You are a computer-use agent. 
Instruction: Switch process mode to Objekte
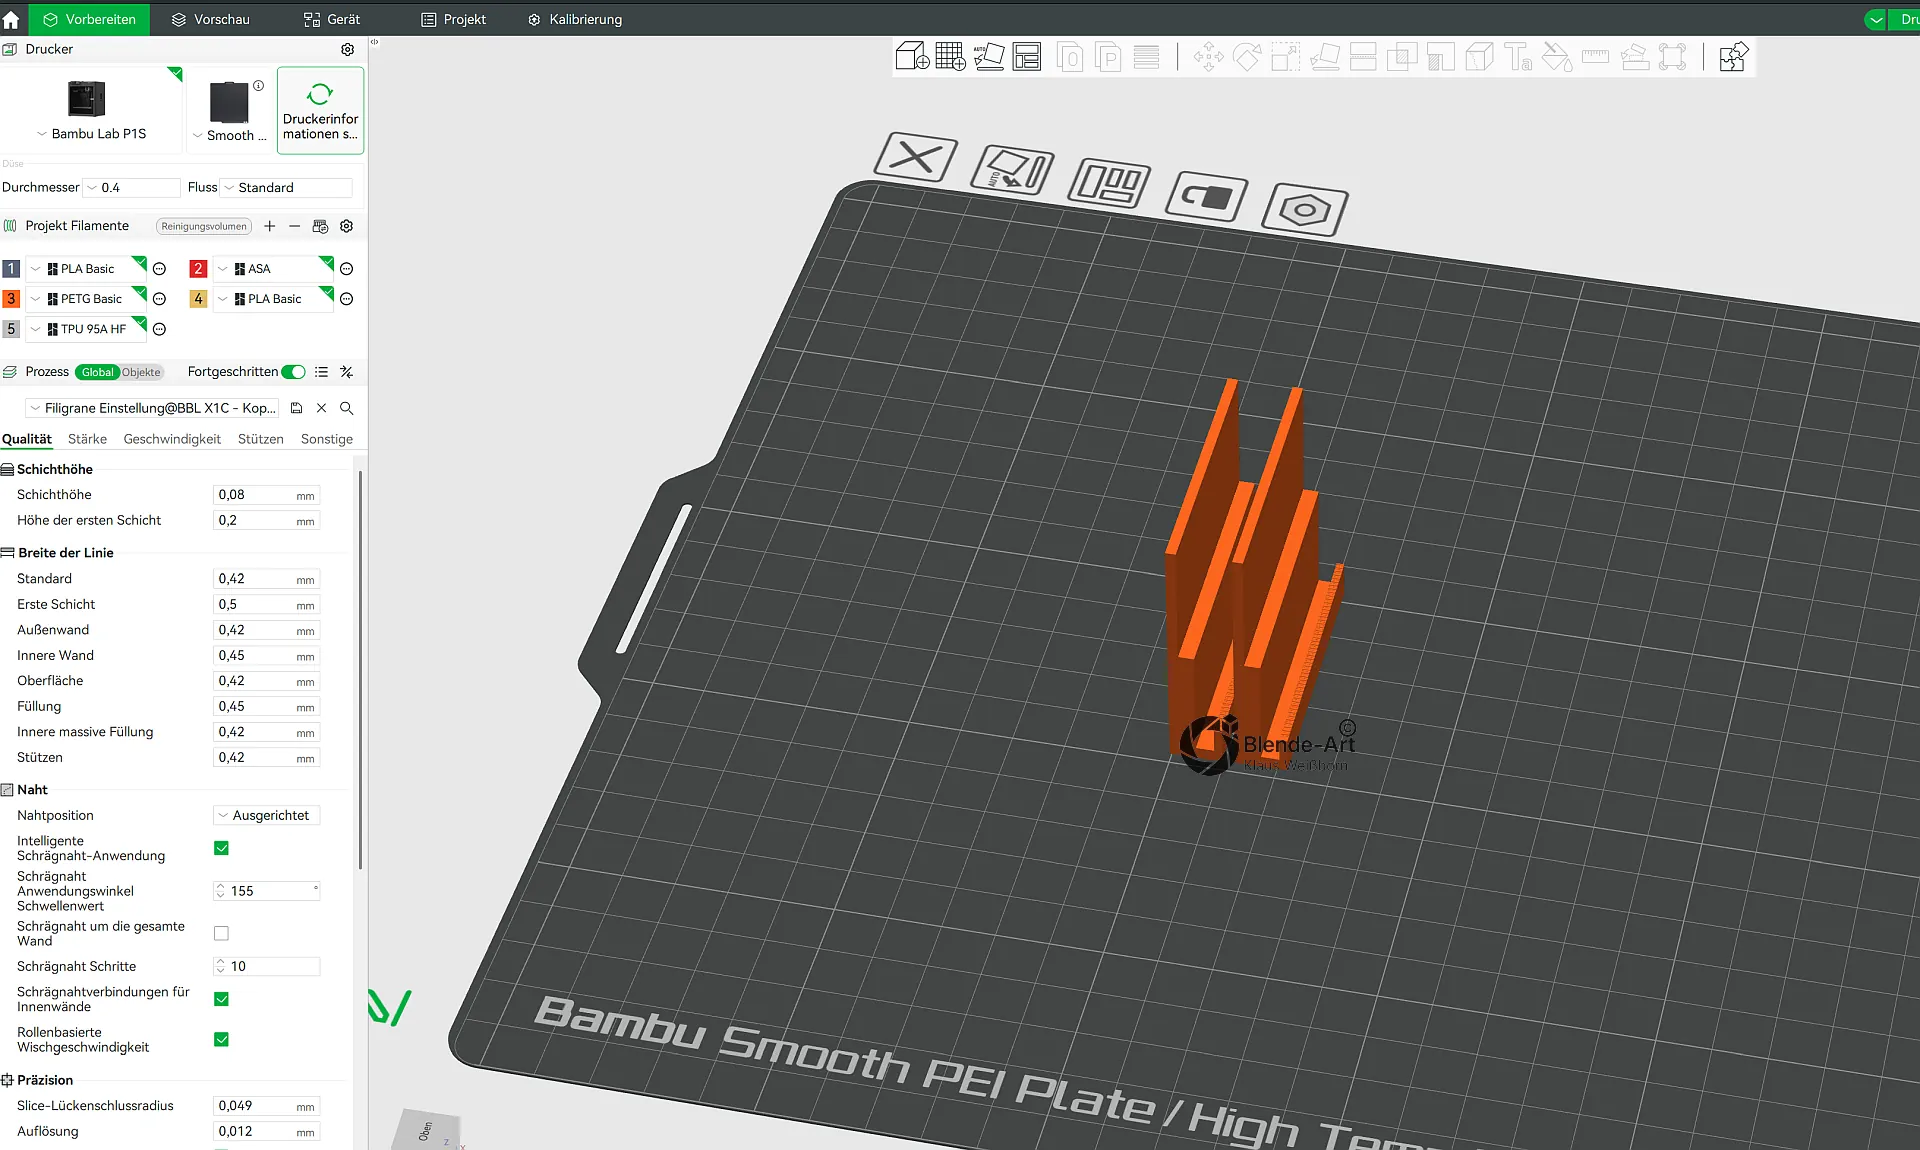[141, 372]
